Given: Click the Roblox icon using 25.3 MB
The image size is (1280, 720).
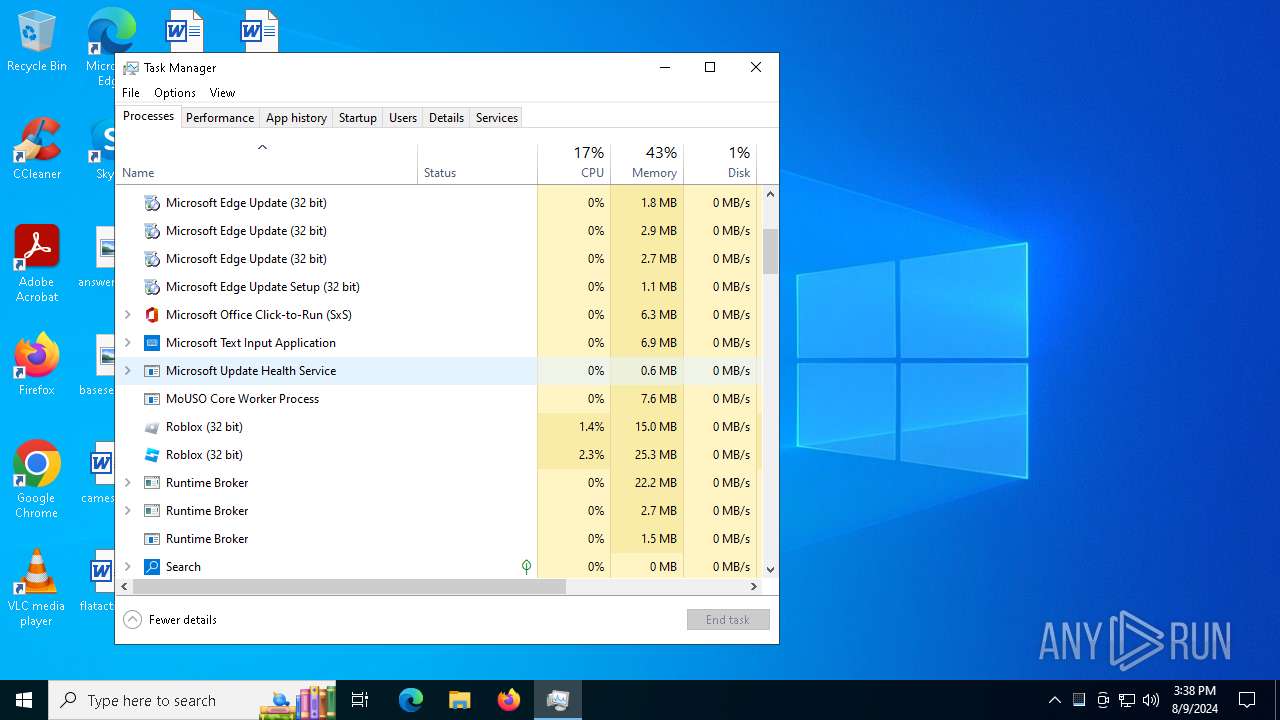Looking at the screenshot, I should coord(152,455).
